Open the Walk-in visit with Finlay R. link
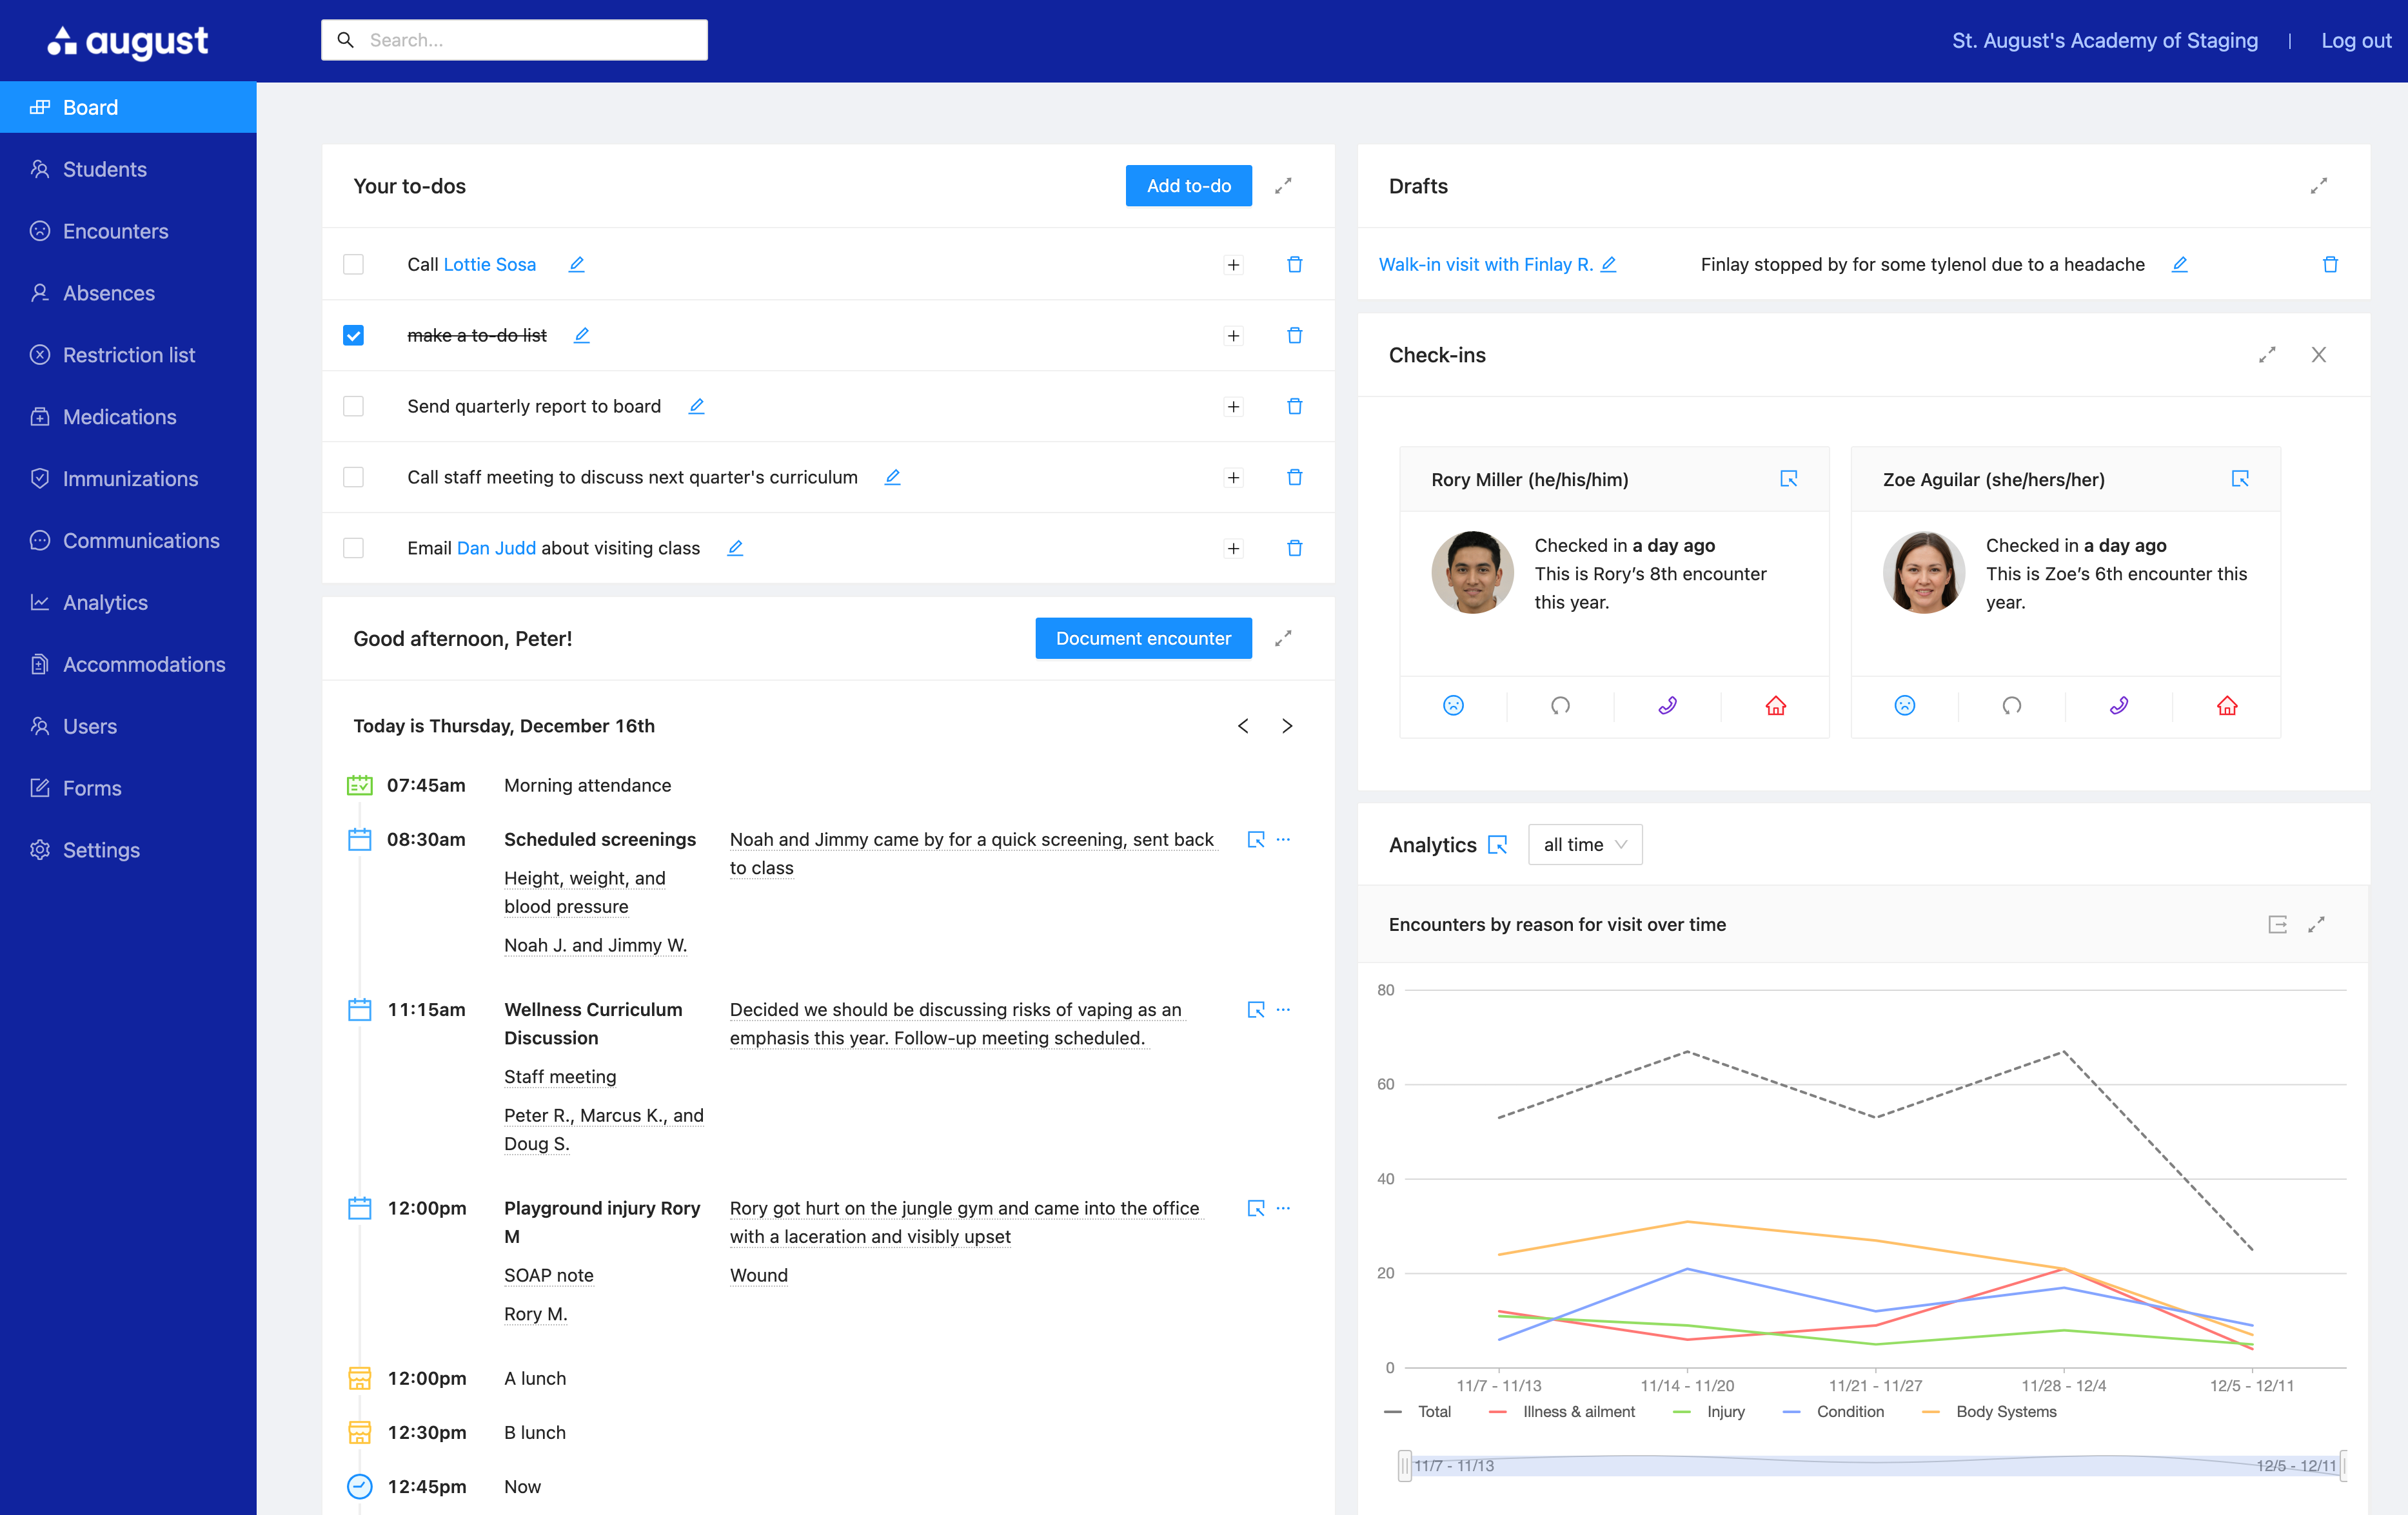 coord(1484,264)
